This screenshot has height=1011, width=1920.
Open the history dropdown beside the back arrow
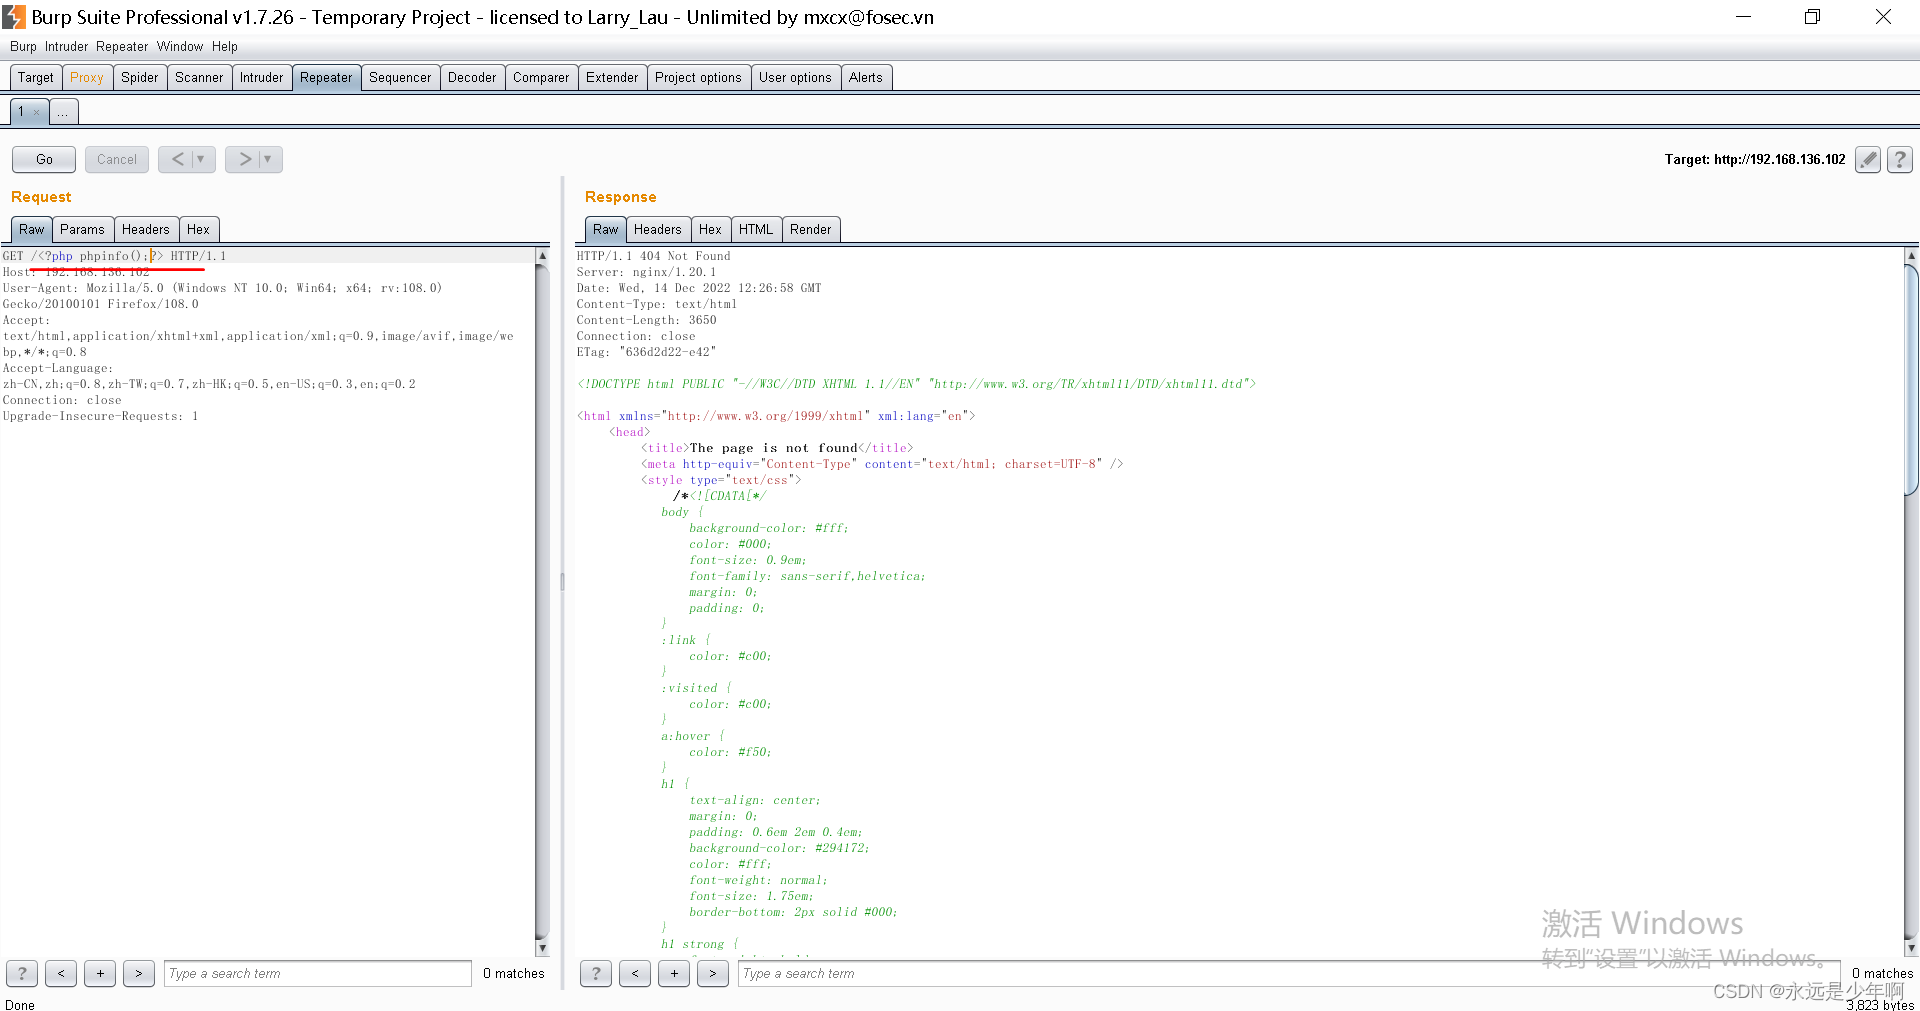pos(202,159)
